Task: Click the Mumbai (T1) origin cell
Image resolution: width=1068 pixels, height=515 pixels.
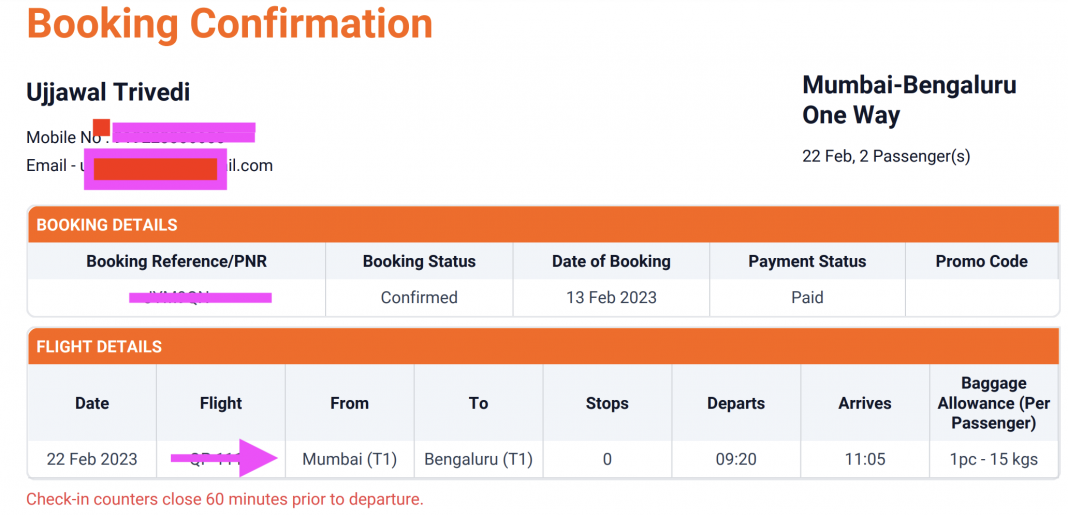Action: tap(350, 460)
